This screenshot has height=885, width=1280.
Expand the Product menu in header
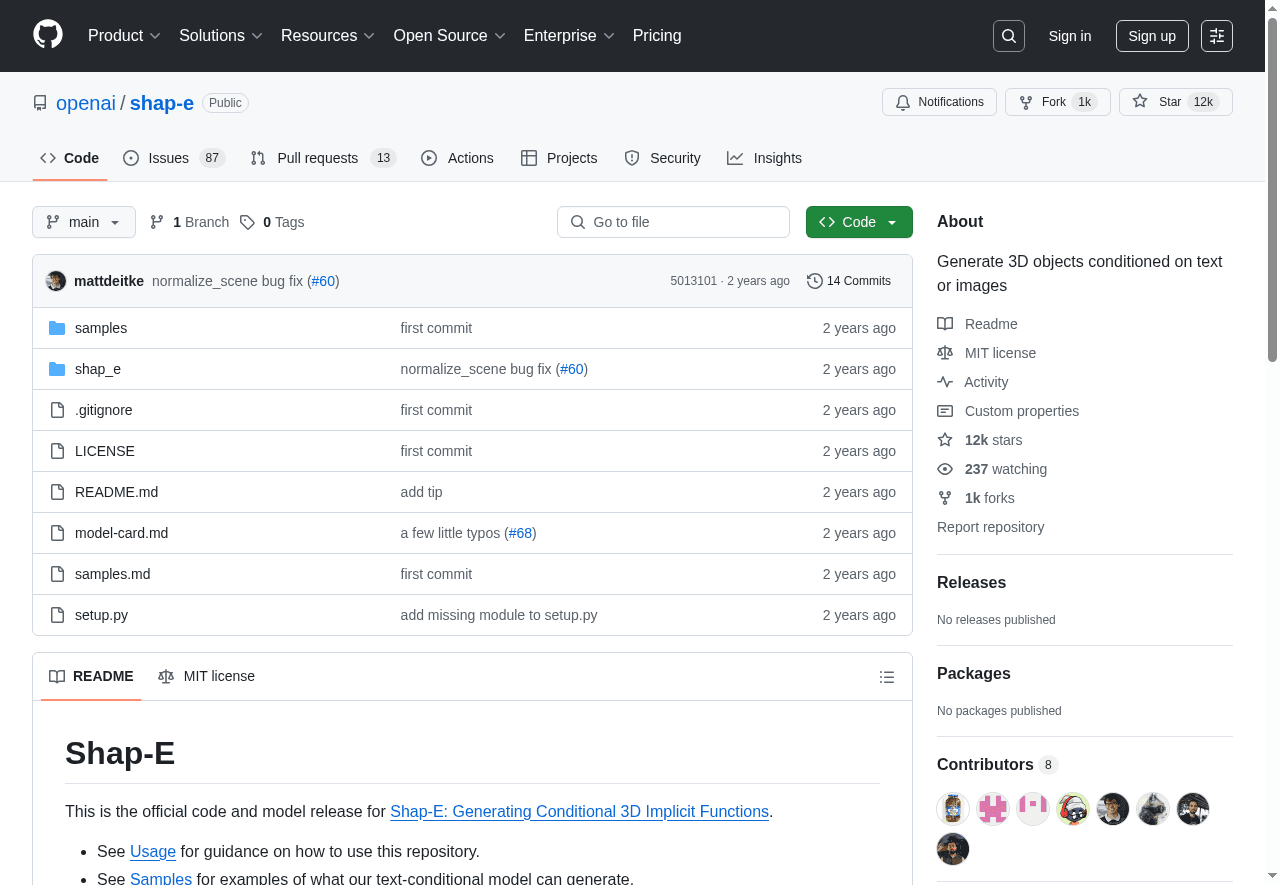pos(124,36)
